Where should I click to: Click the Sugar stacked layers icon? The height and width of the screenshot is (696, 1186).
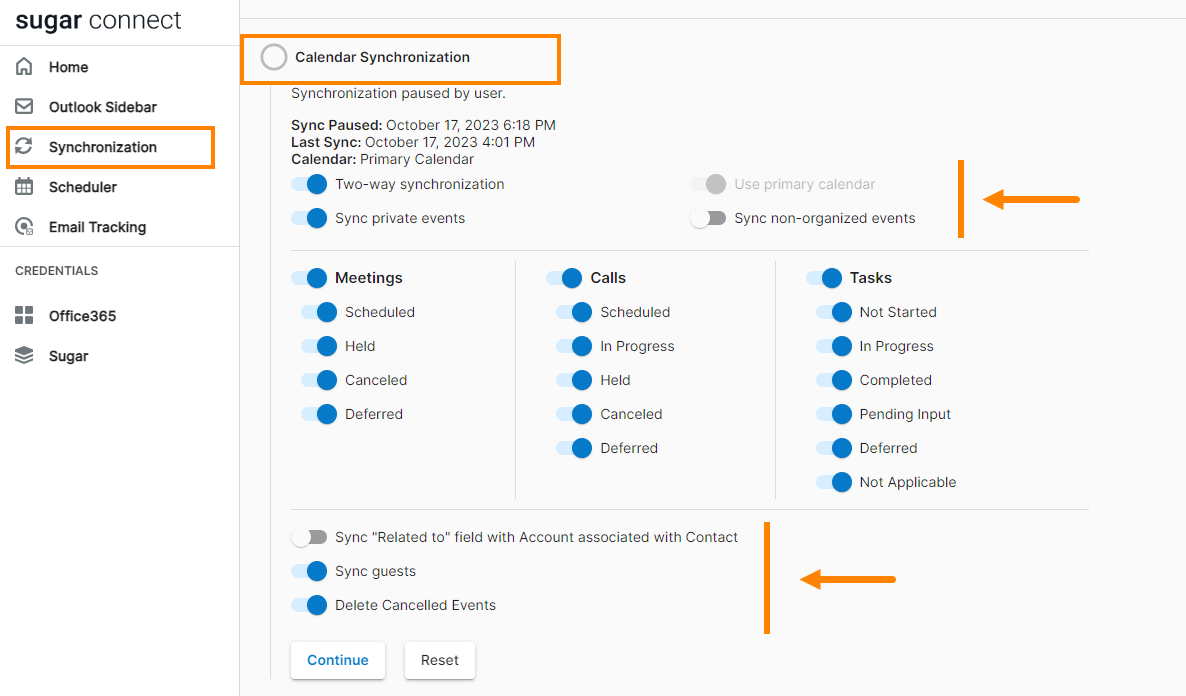(24, 356)
